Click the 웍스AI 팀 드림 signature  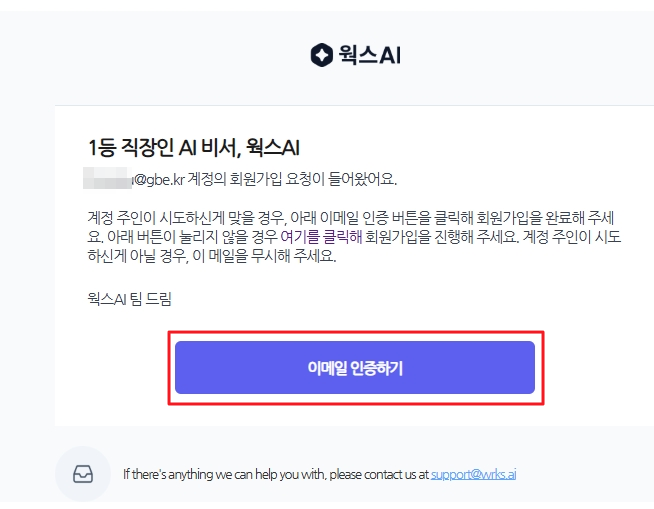(129, 299)
